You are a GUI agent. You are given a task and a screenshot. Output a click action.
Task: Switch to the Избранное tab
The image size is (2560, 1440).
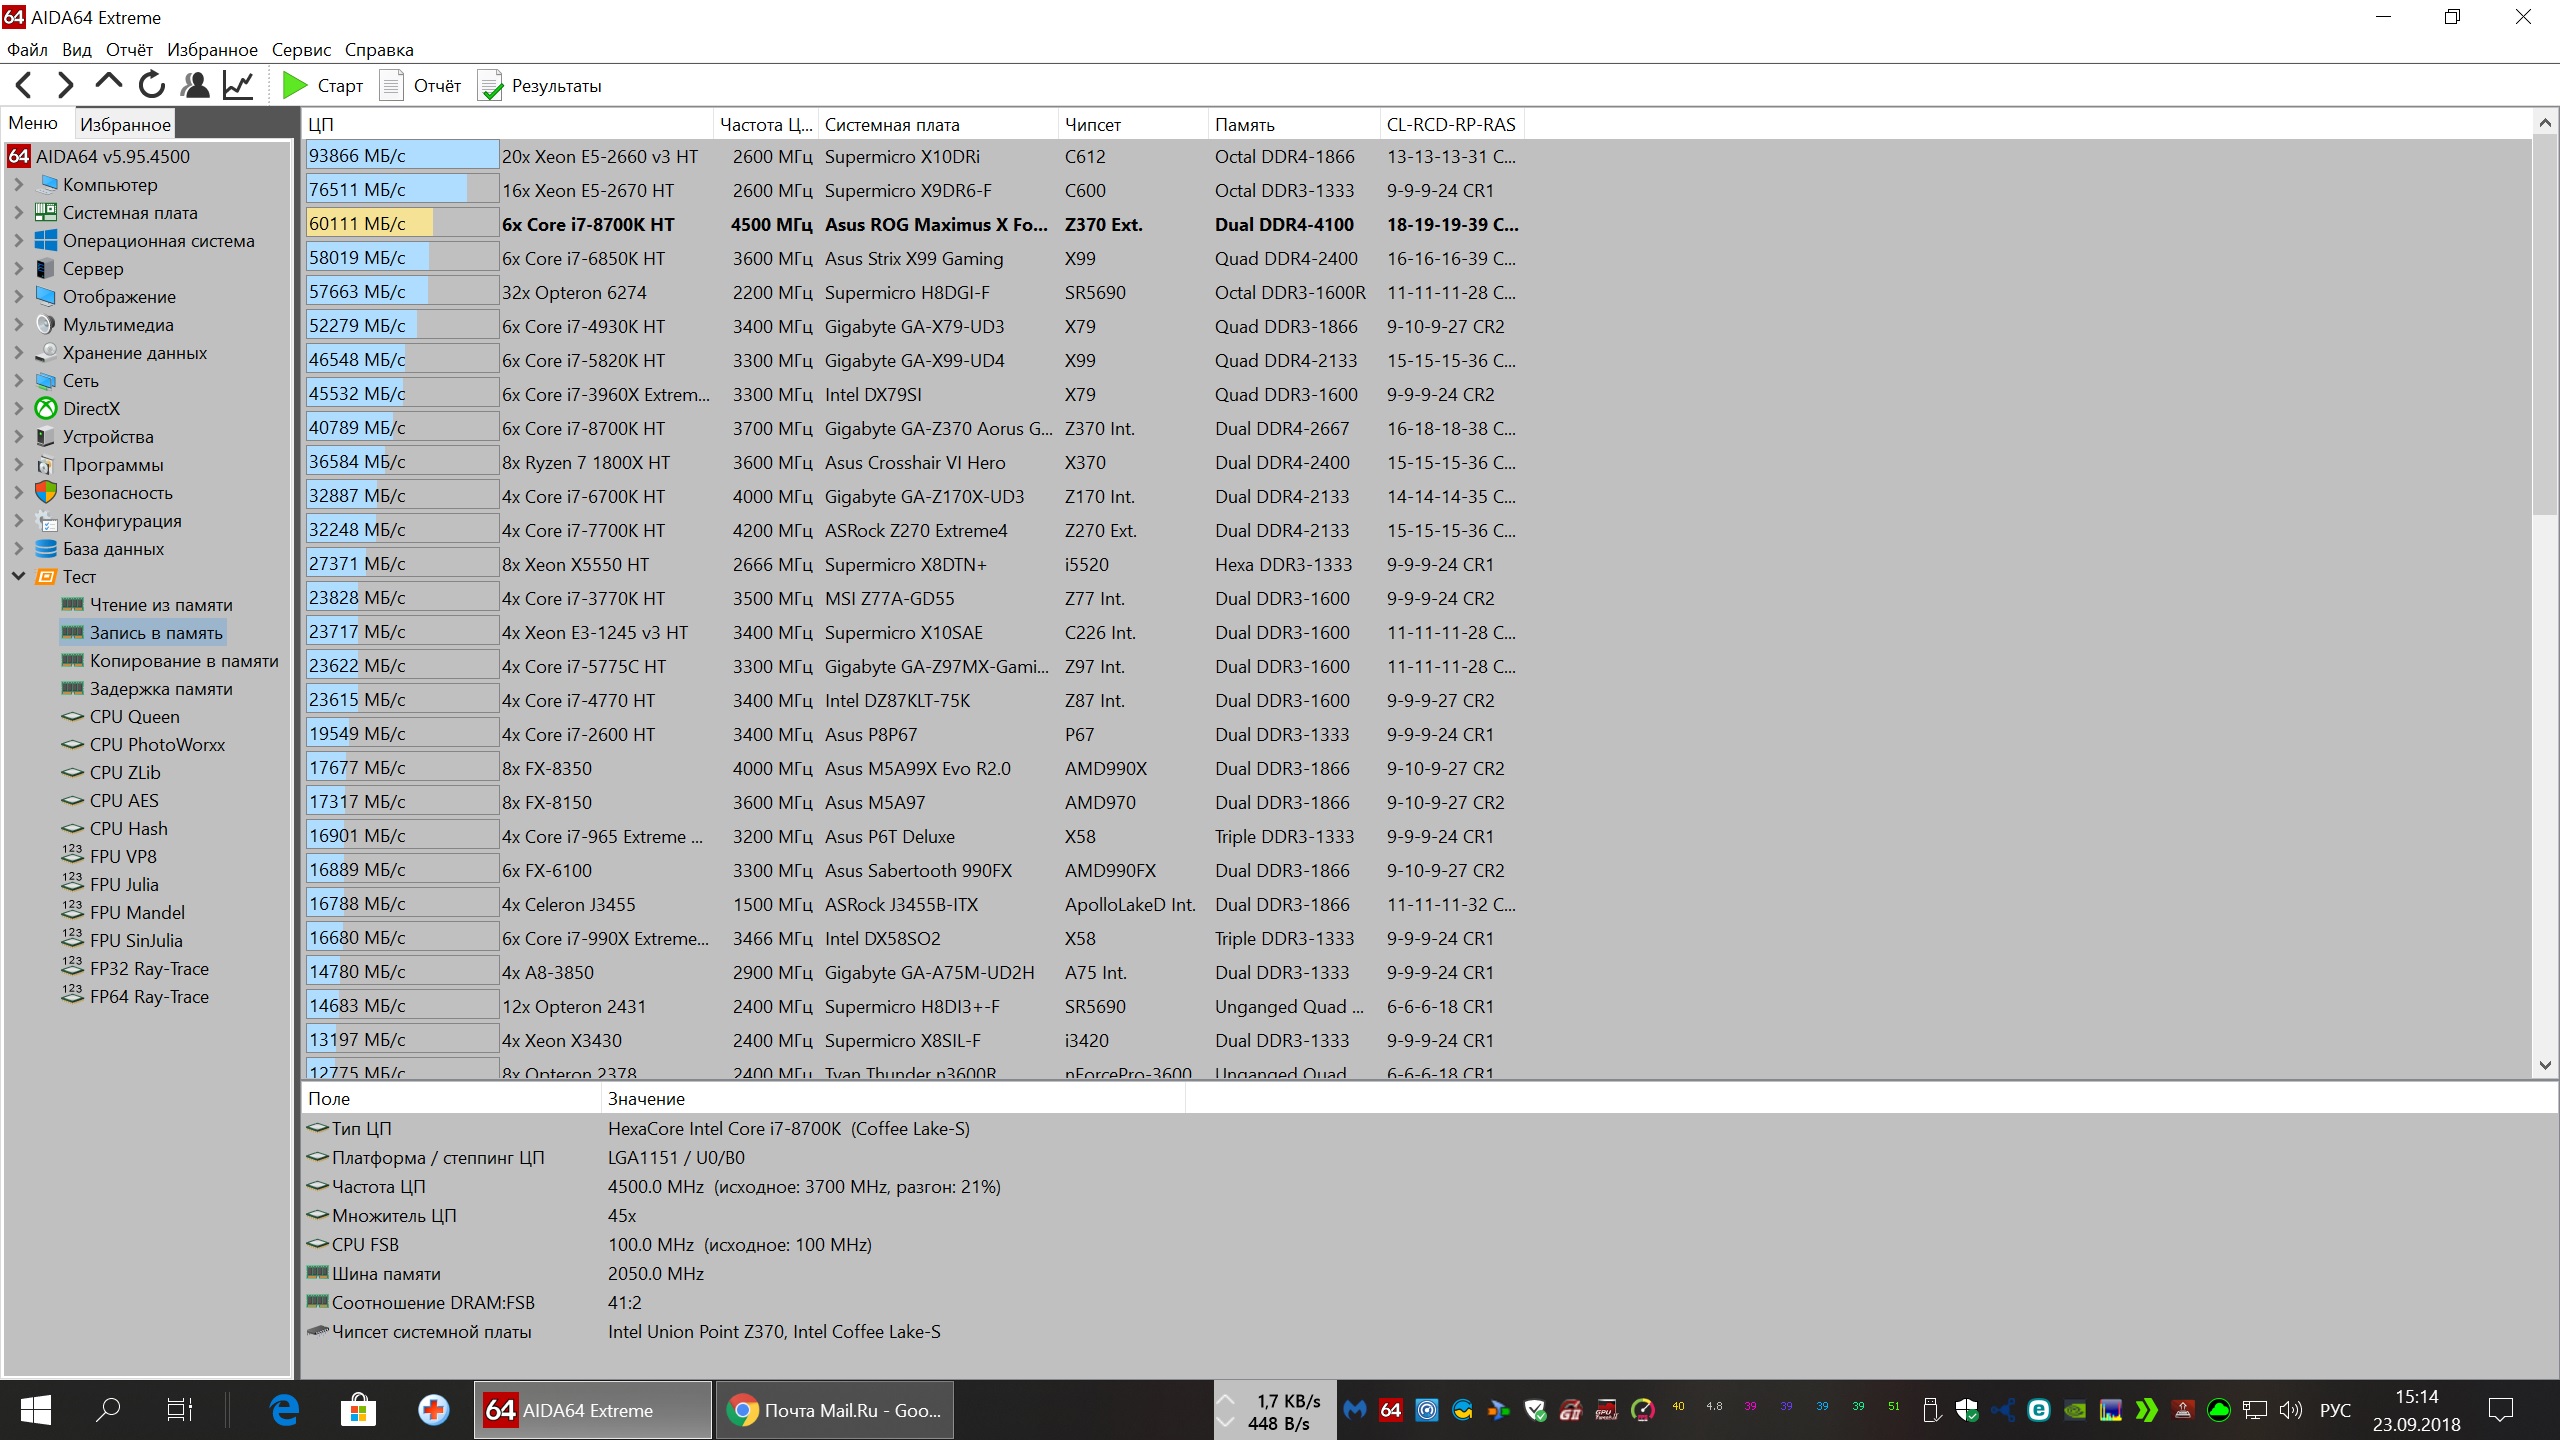125,125
